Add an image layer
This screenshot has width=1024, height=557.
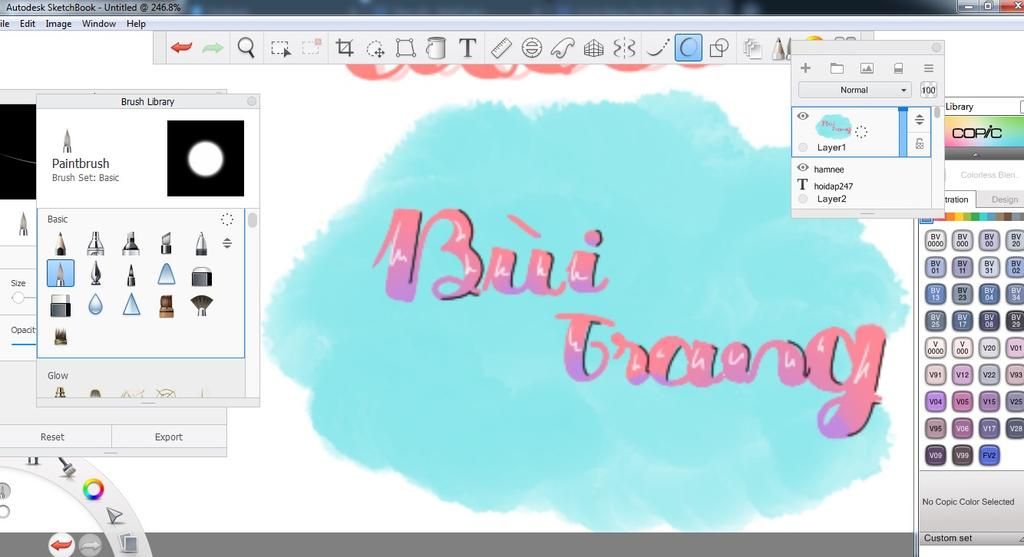point(867,68)
